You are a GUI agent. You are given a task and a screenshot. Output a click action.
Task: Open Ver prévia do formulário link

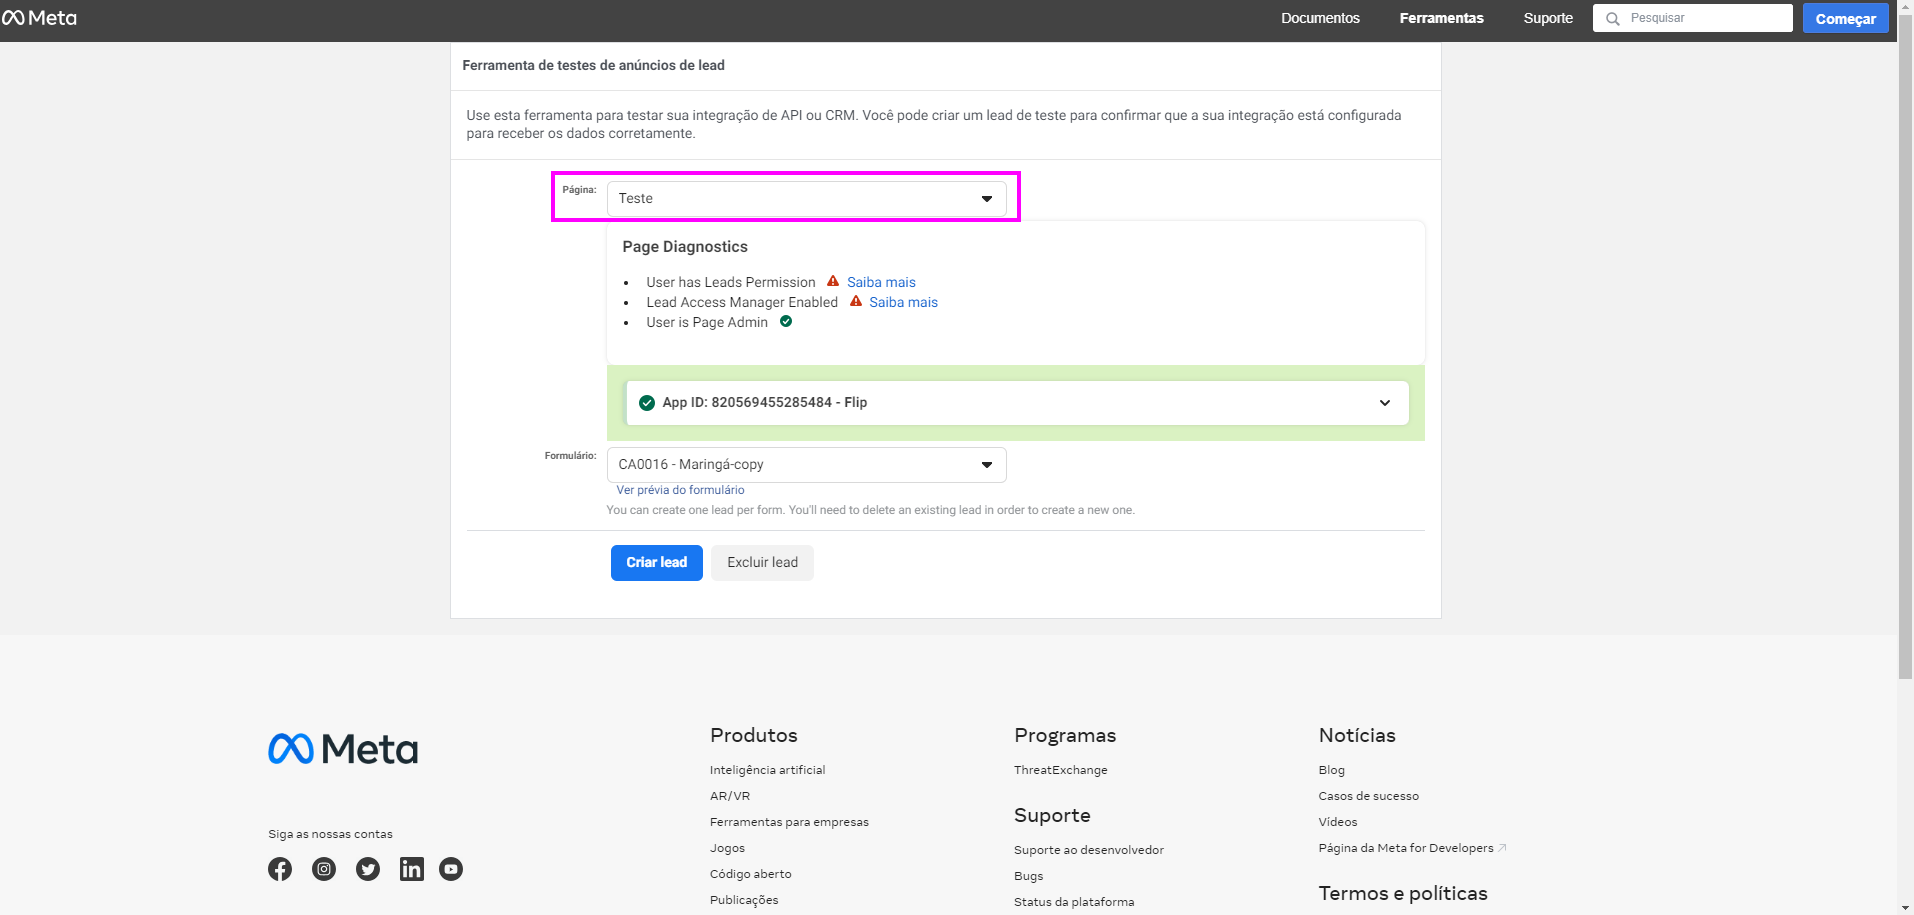pyautogui.click(x=680, y=490)
